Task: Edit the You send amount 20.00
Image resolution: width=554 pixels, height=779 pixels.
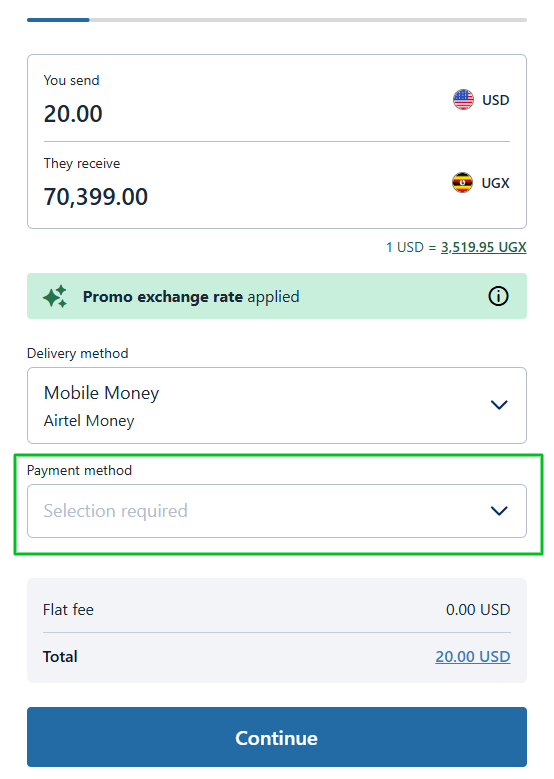Action: pos(73,114)
